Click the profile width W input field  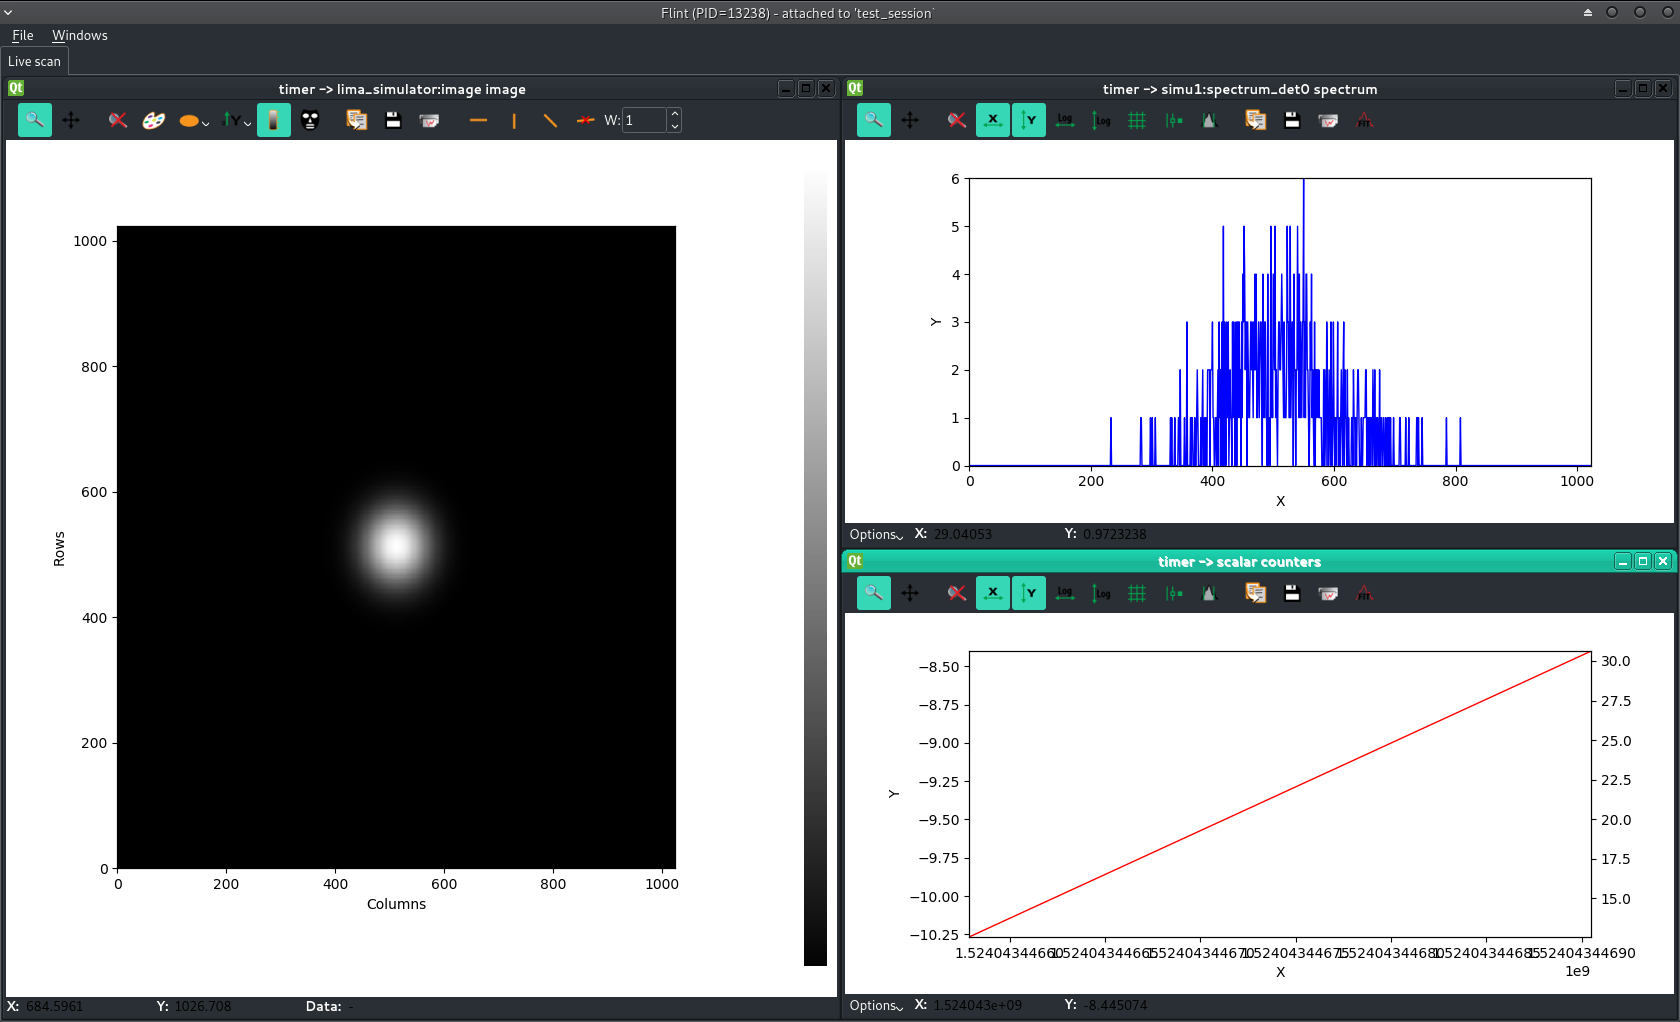tap(645, 120)
